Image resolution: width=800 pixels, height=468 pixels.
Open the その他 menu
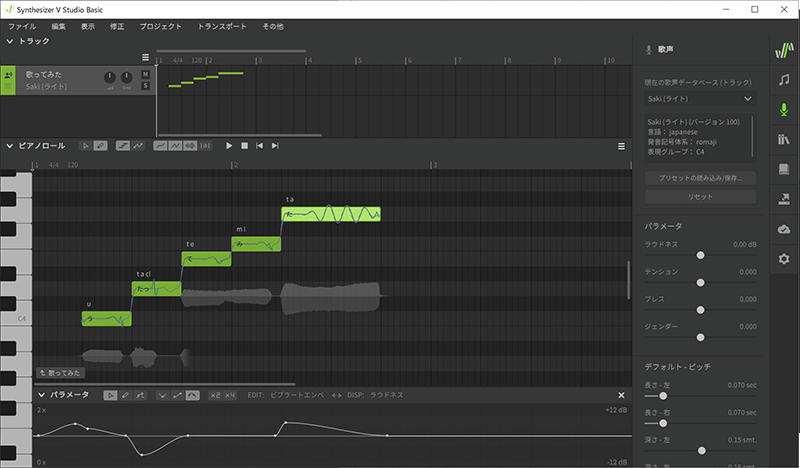click(x=273, y=27)
